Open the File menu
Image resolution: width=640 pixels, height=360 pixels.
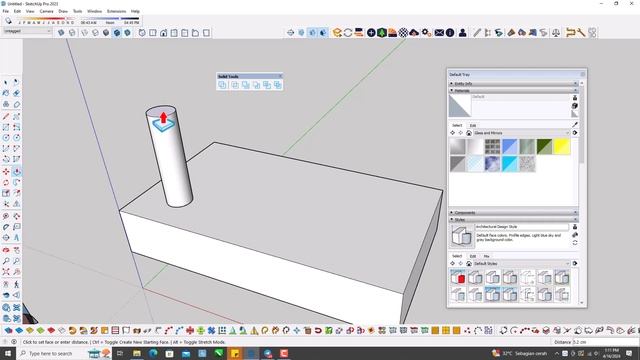coord(6,11)
